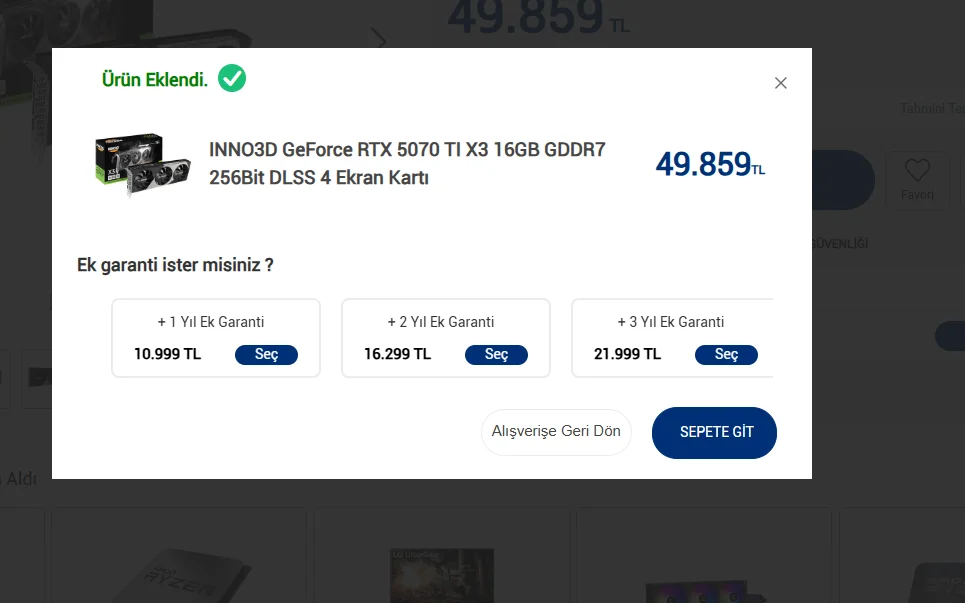This screenshot has width=965, height=603.
Task: Click the next image arrow chevron
Action: (378, 39)
